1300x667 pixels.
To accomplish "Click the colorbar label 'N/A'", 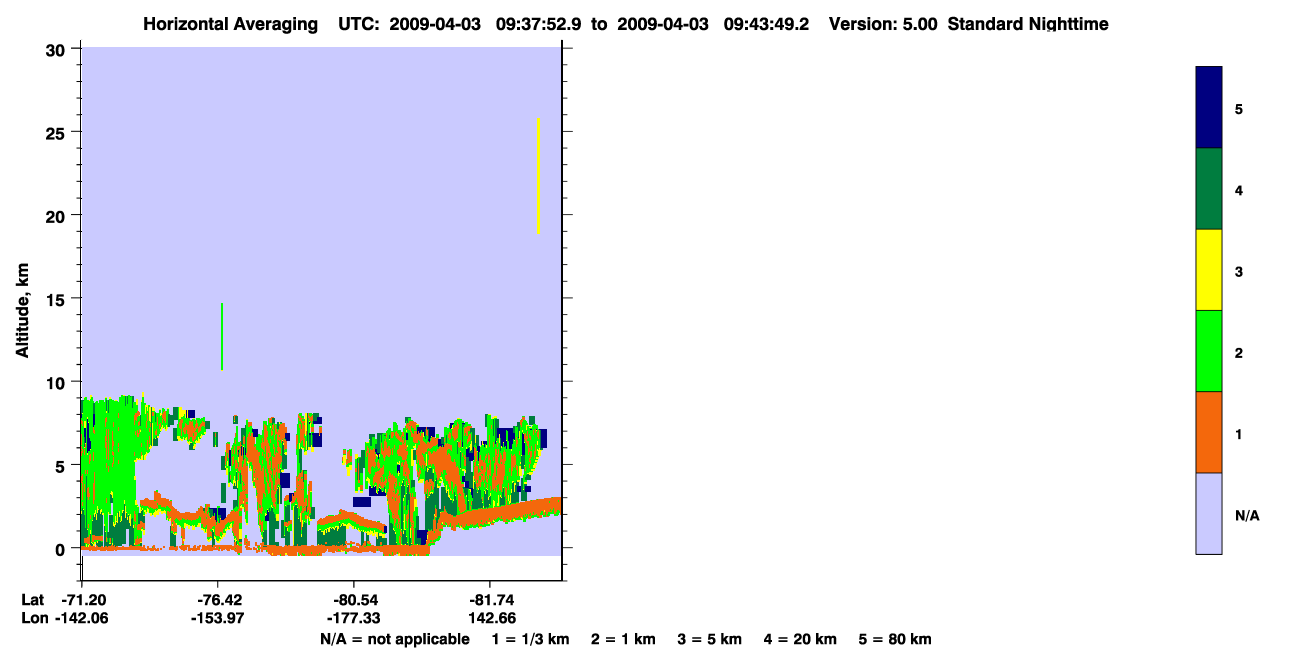I will pos(1247,515).
